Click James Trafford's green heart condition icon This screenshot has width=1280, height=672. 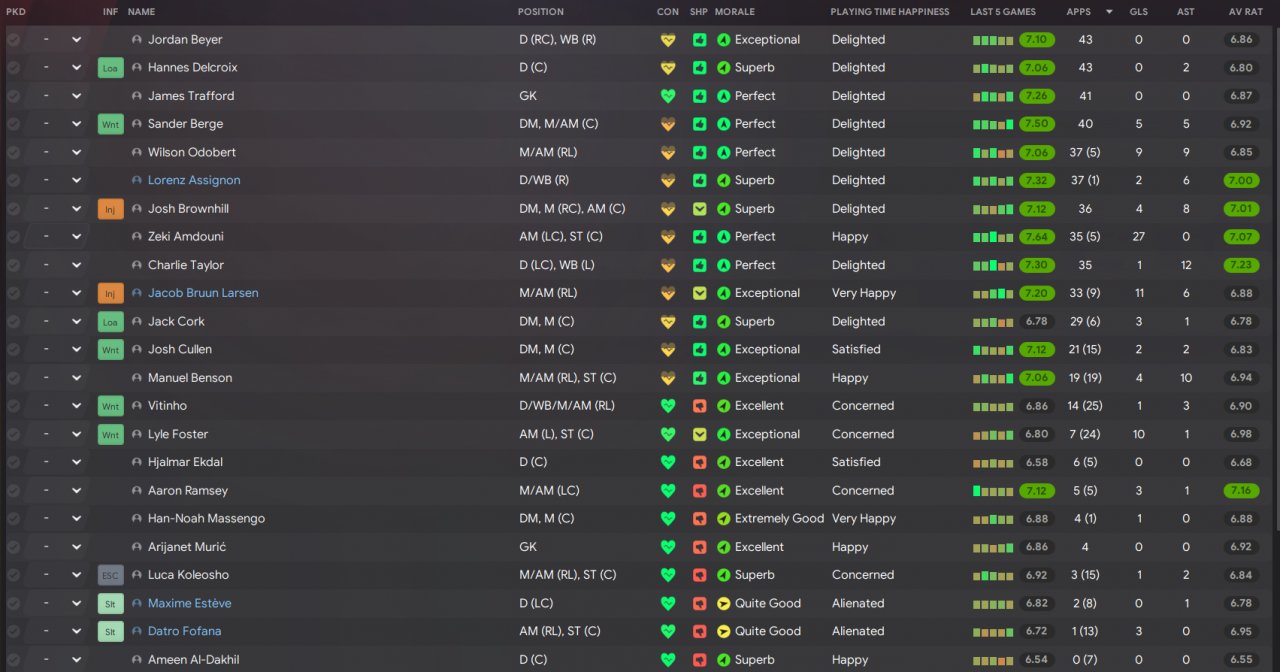tap(668, 96)
